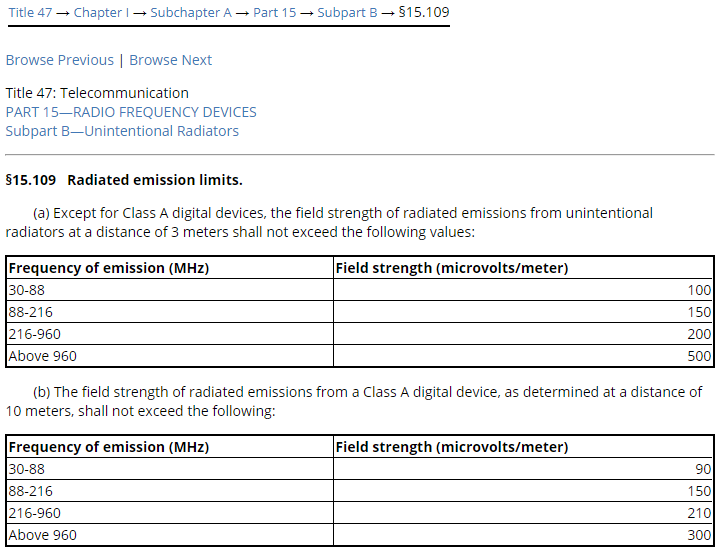The height and width of the screenshot is (557, 727).
Task: Go to Chapter I in breadcrumb
Action: pos(101,13)
